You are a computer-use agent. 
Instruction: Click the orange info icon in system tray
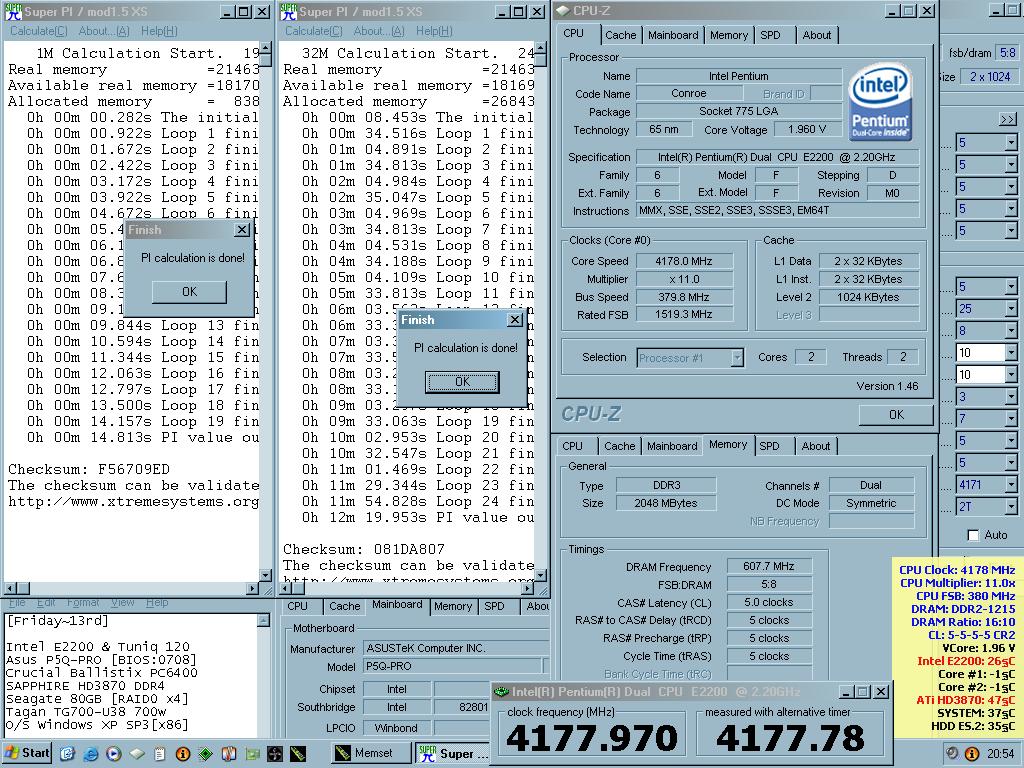click(x=972, y=754)
